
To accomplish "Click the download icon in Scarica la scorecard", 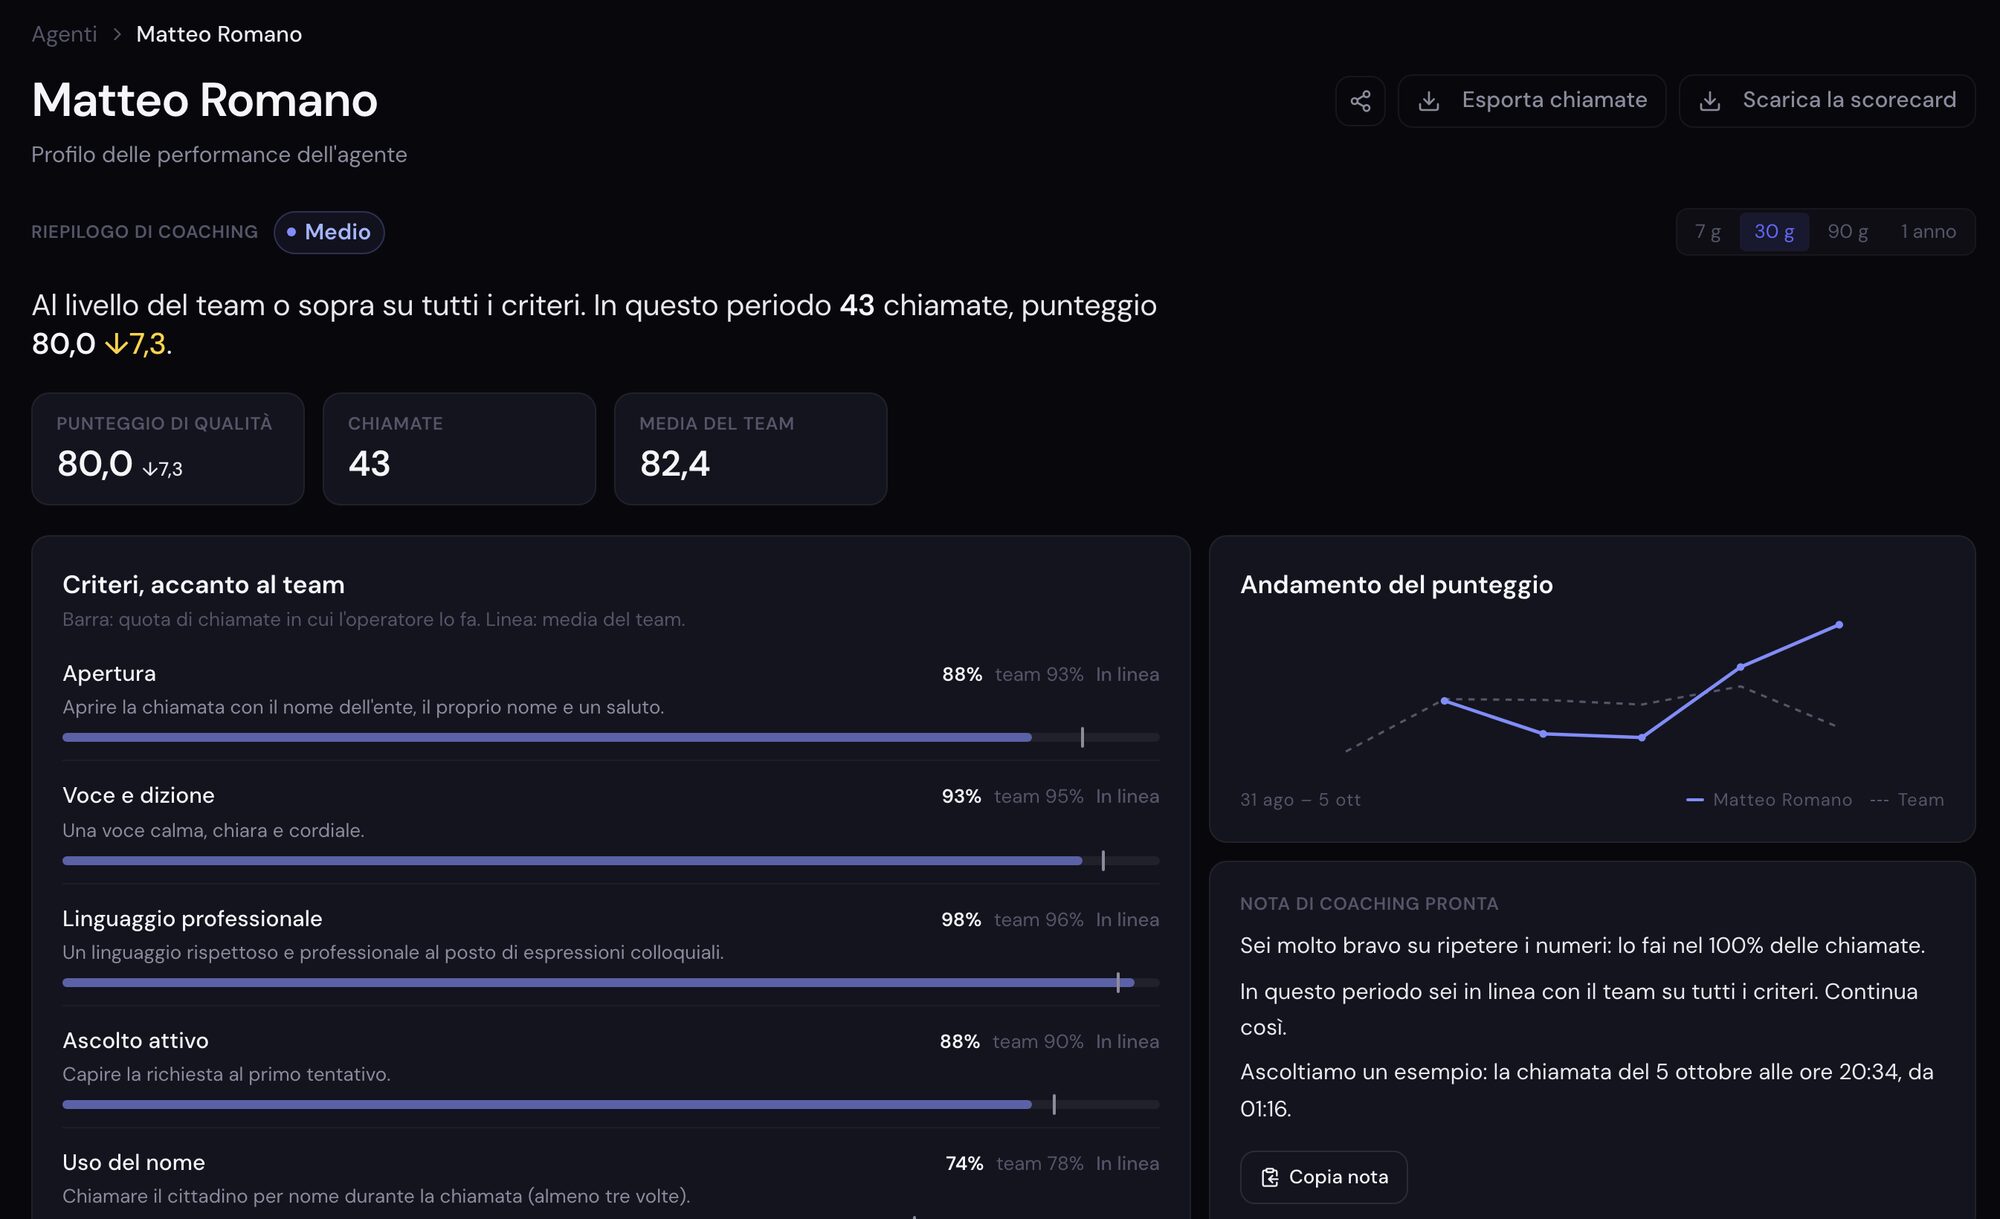I will coord(1710,101).
